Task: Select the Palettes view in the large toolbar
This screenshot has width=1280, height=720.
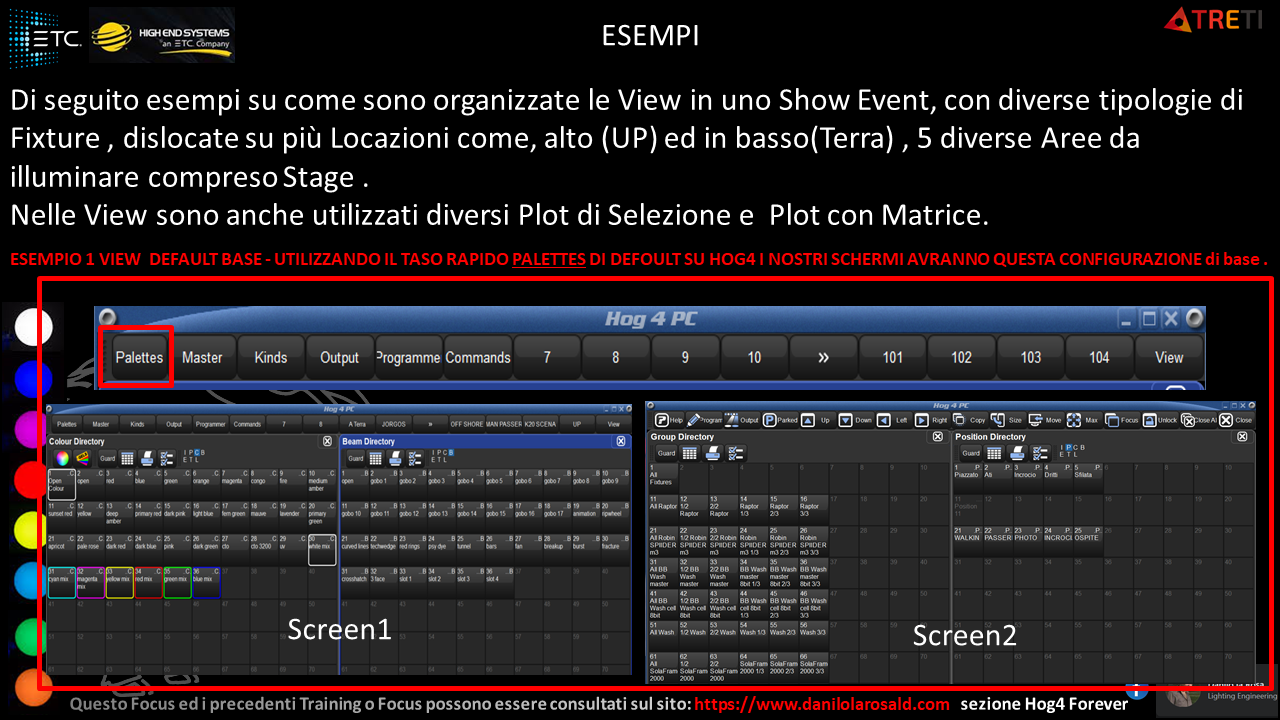Action: (x=139, y=357)
